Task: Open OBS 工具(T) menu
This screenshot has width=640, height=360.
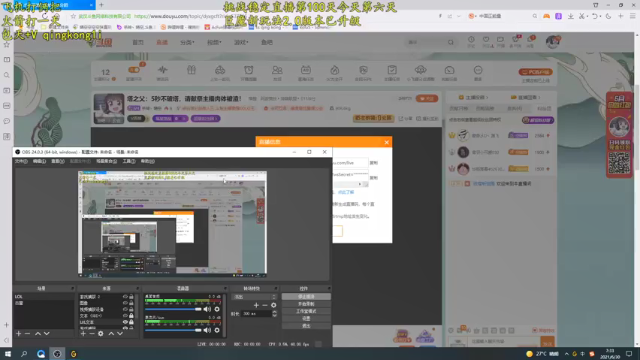Action: pyautogui.click(x=129, y=161)
